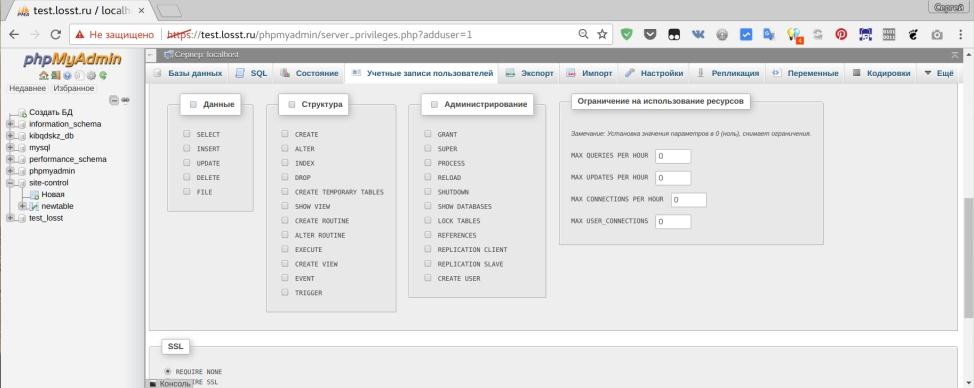The height and width of the screenshot is (388, 974).
Task: Open Chrome three-dot menu
Action: (x=960, y=35)
